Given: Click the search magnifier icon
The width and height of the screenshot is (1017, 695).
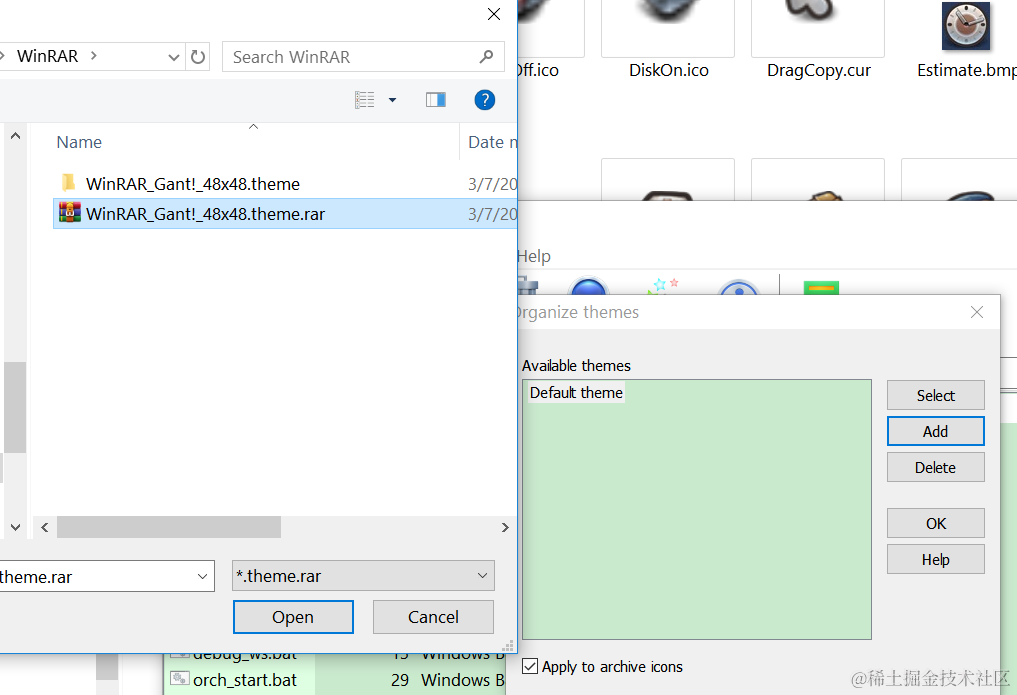Looking at the screenshot, I should click(x=486, y=57).
